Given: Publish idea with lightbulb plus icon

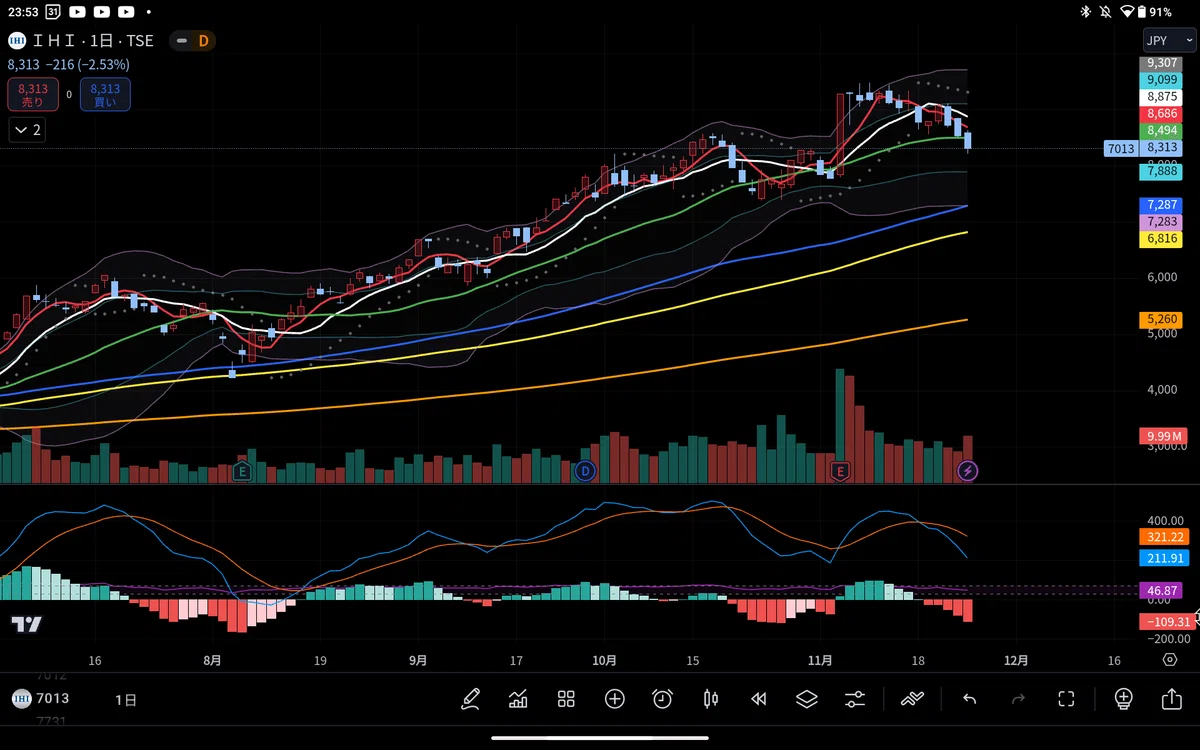Looking at the screenshot, I should 1123,698.
